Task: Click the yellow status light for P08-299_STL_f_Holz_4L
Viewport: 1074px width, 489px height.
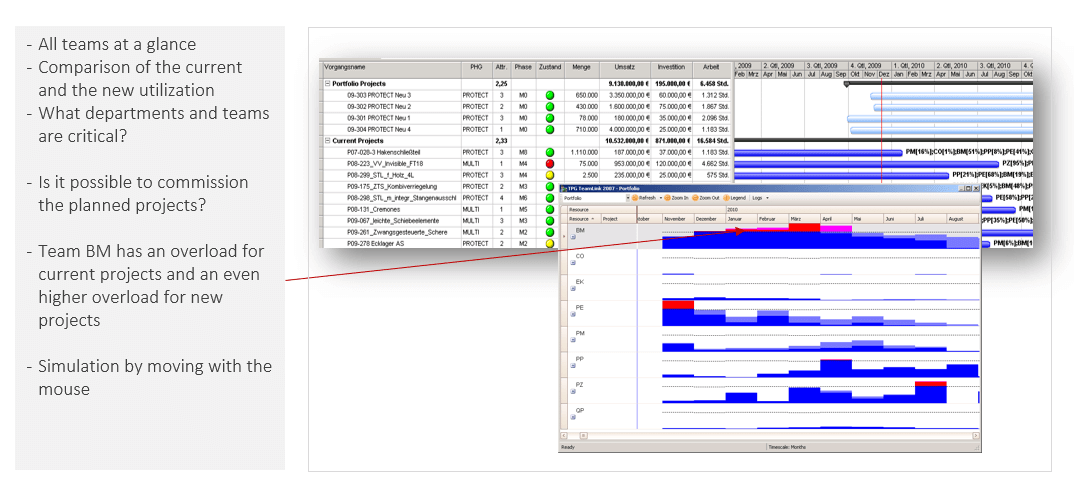Action: click(549, 175)
